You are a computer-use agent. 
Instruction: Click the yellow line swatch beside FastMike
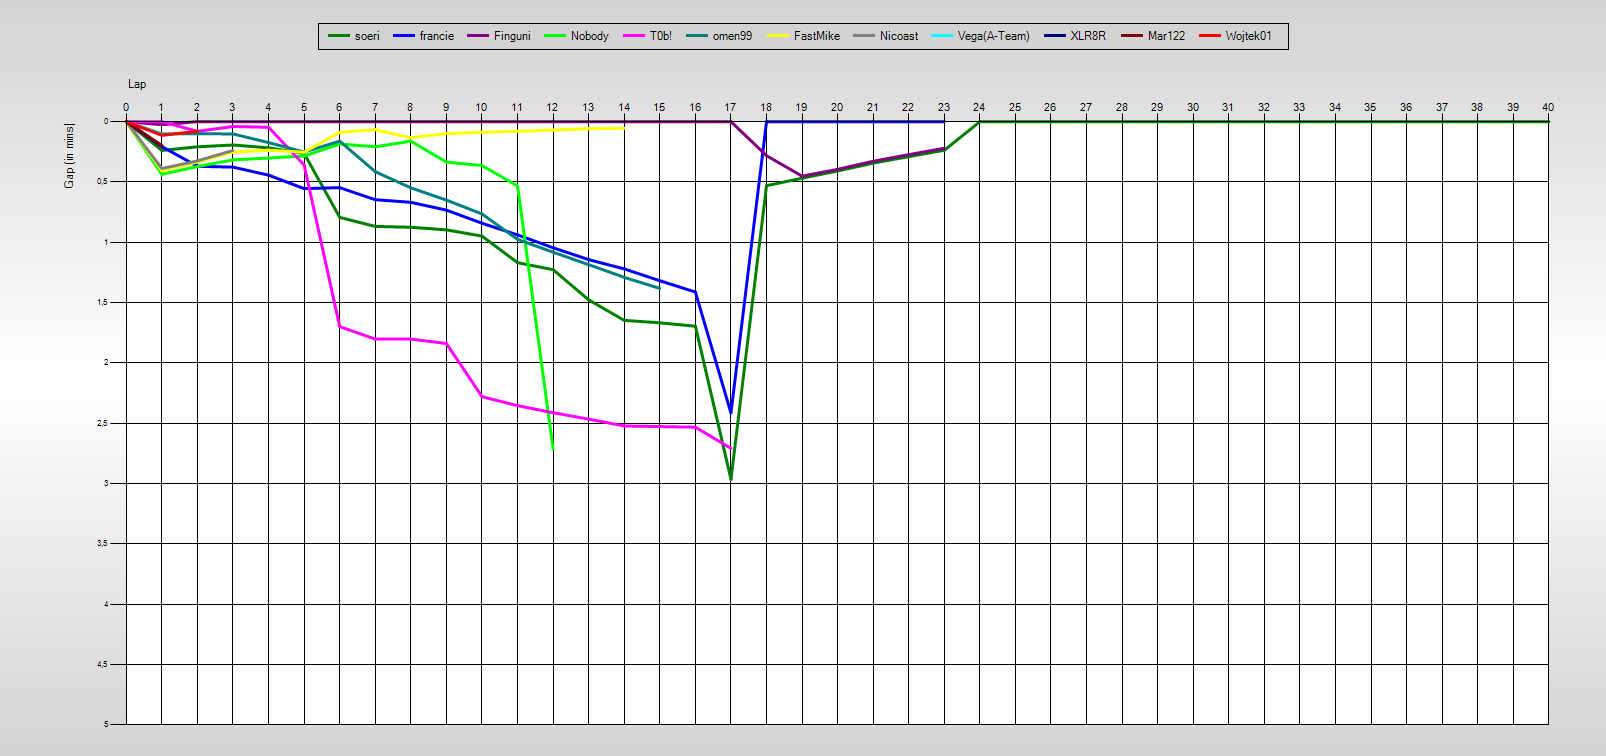pyautogui.click(x=778, y=36)
